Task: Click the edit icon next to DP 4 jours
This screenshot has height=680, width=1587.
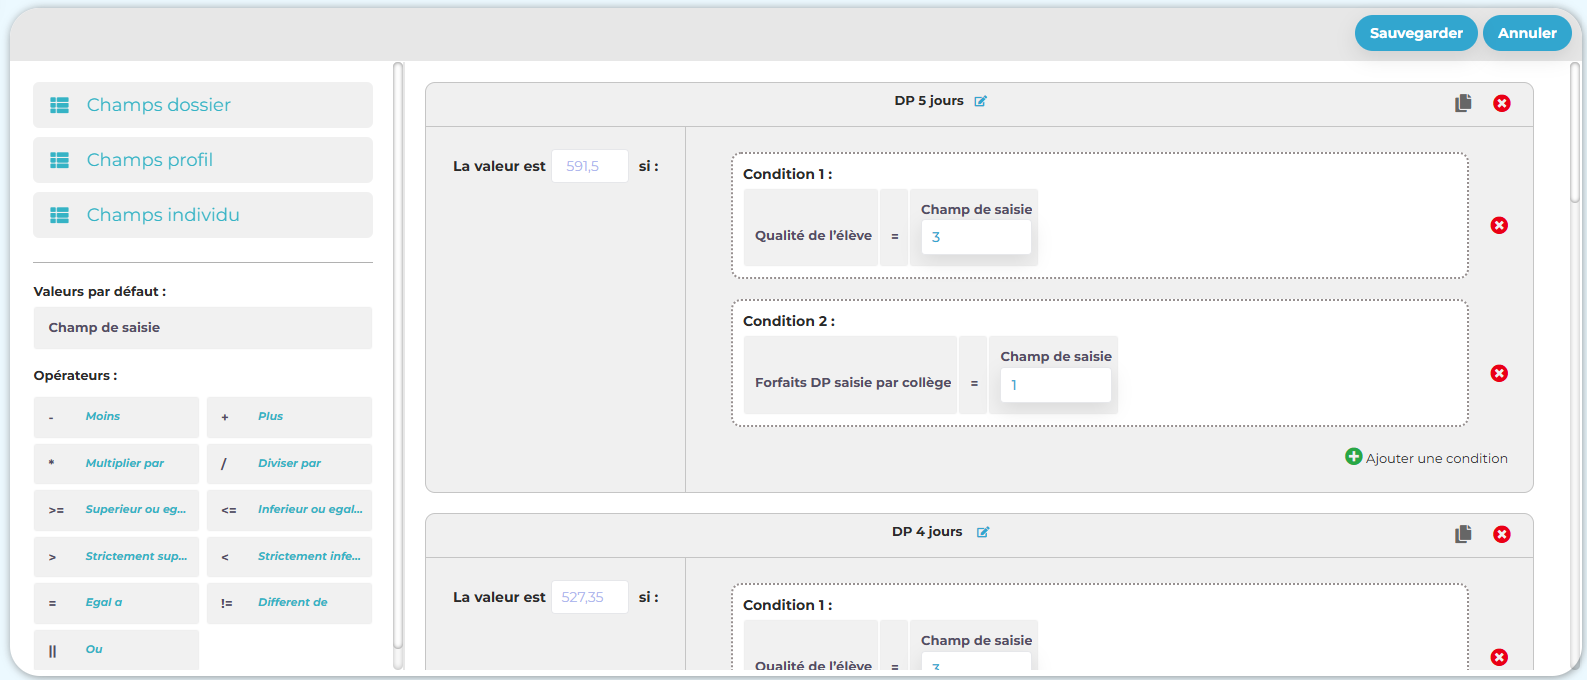Action: coord(983,532)
